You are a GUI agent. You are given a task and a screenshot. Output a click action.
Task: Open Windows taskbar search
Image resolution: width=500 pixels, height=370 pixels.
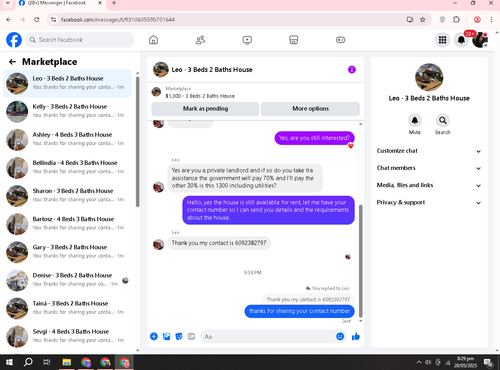[28, 362]
